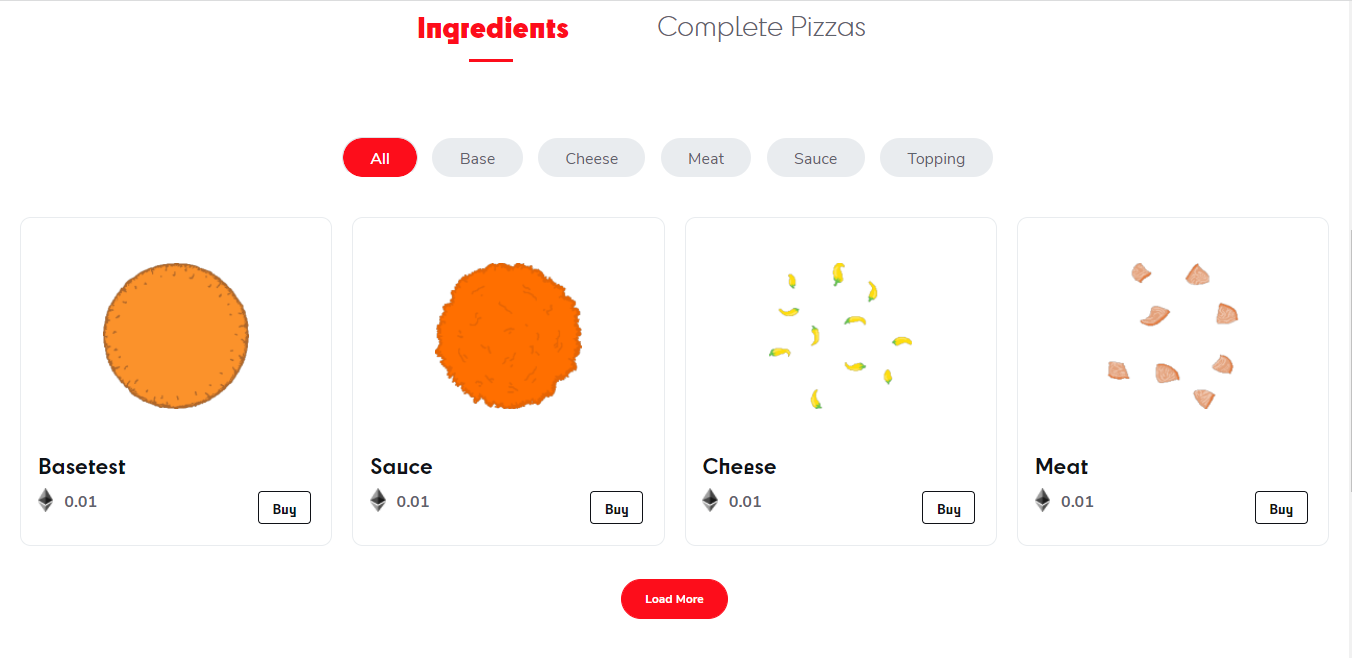This screenshot has height=658, width=1352.
Task: Click the Ethereum icon on Basetest card
Action: [x=46, y=500]
